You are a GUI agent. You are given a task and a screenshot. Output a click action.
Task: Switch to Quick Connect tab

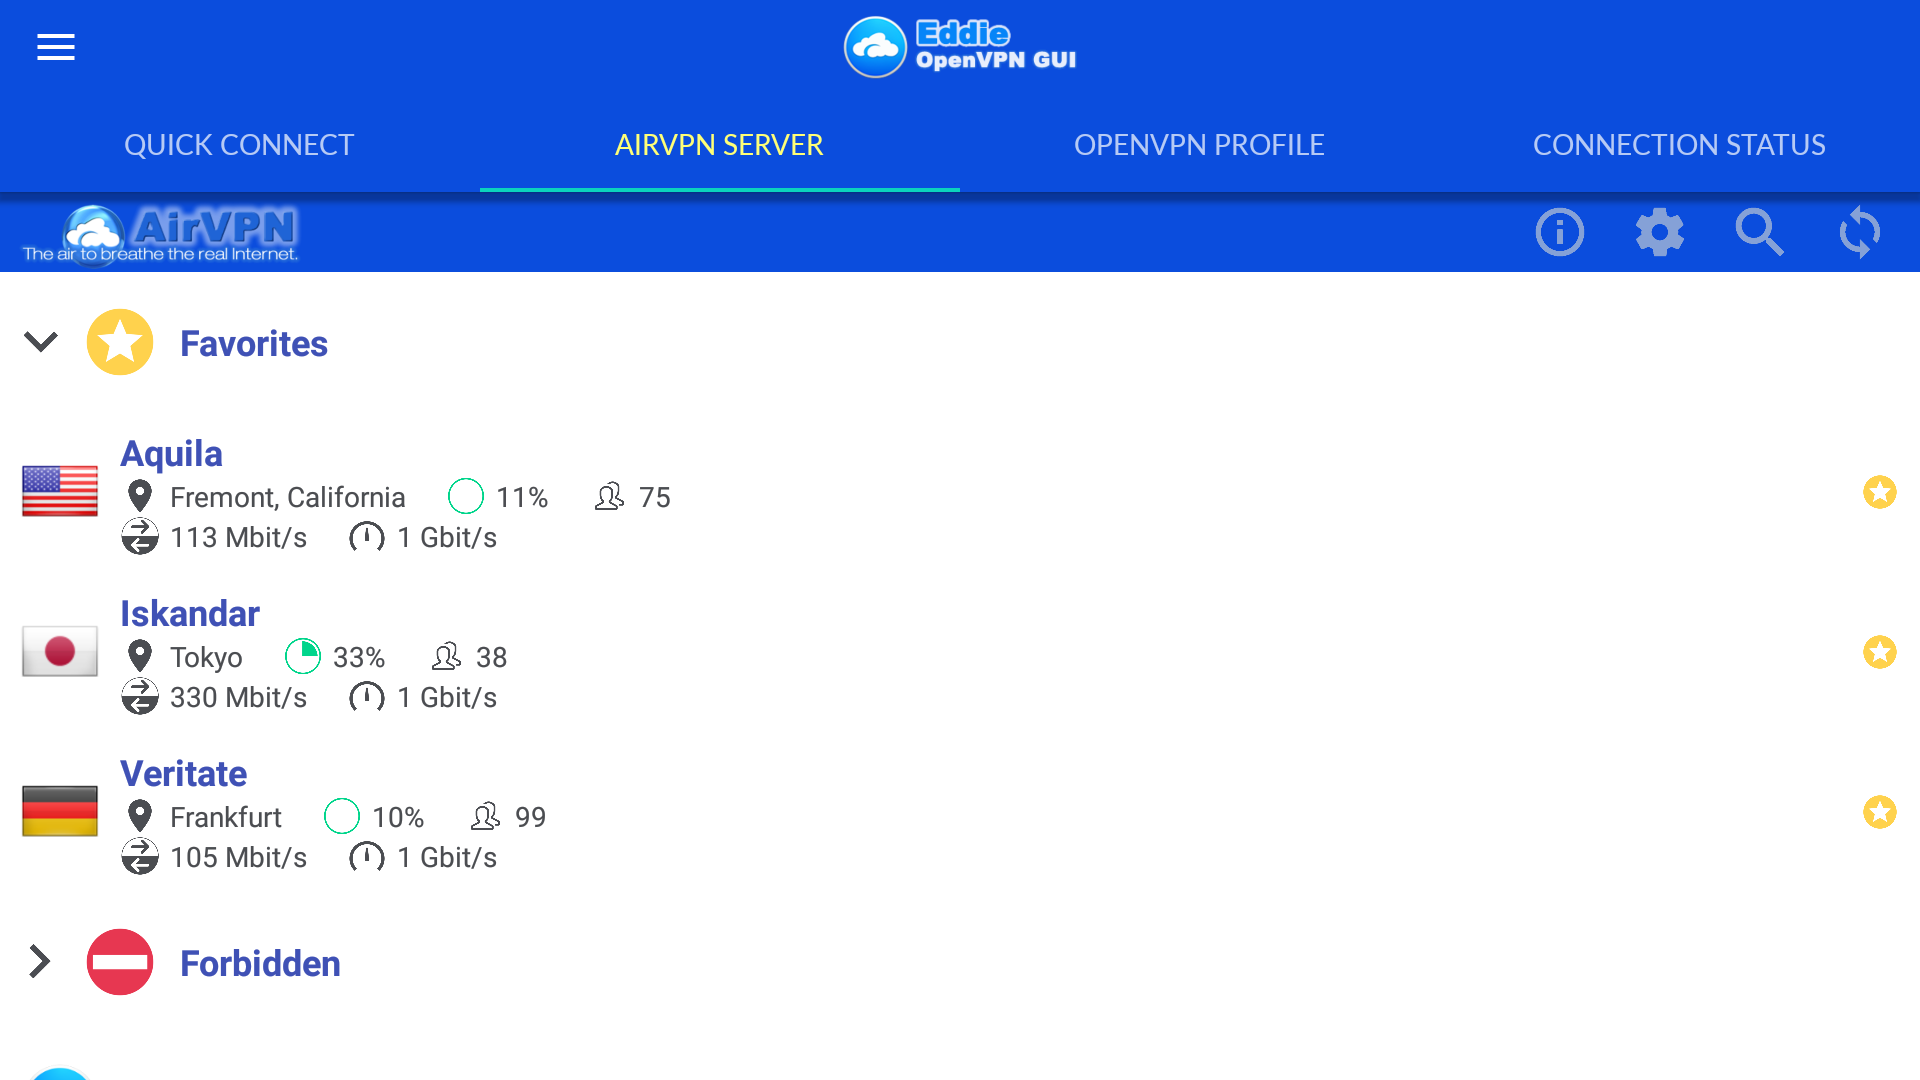click(239, 145)
